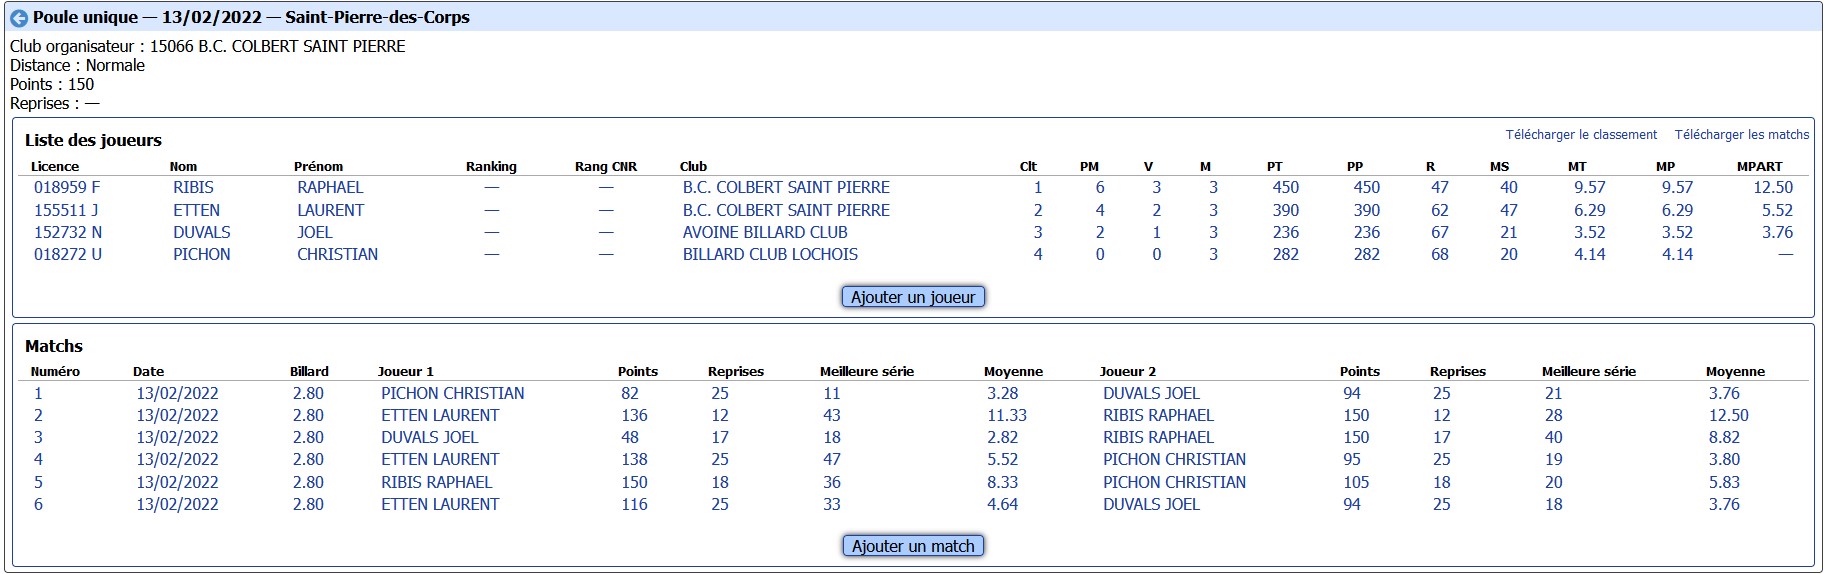Screen dimensions: 1830x574
Task: Click ETTEN's club B.C. COLBERT SAINT PIERRE
Action: coord(786,210)
